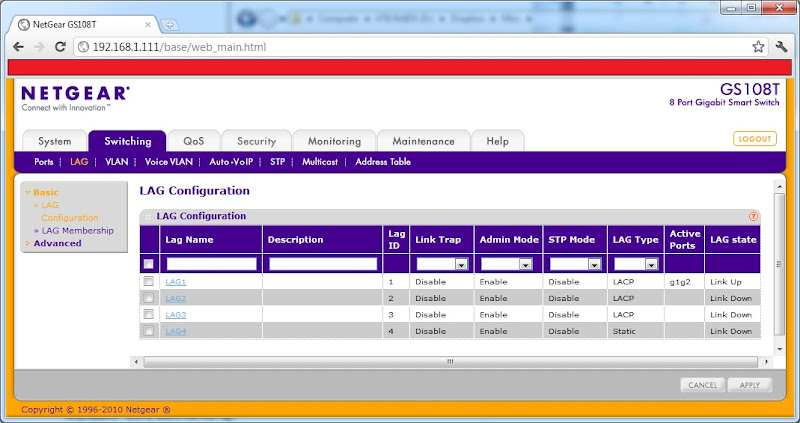
Task: Click the horizontal scrollbar left arrow
Action: (136, 362)
